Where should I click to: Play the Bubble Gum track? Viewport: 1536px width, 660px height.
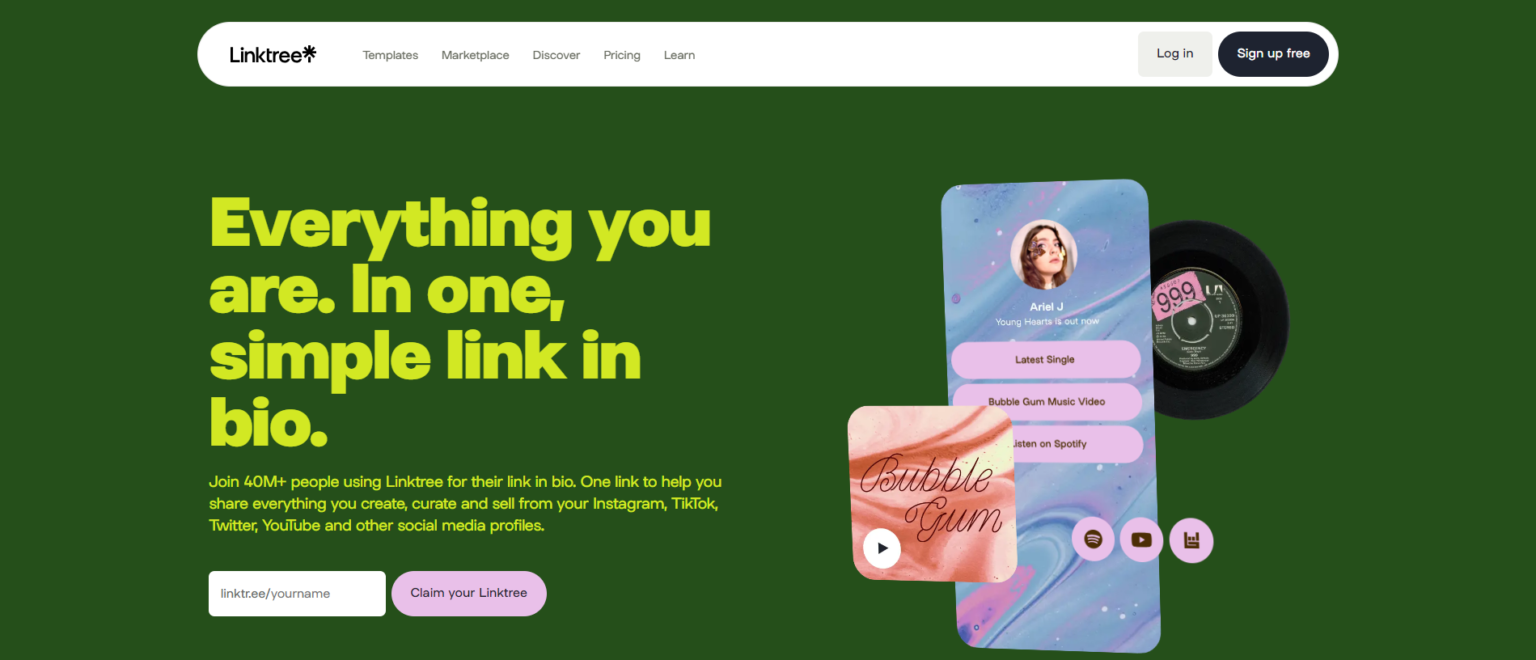pyautogui.click(x=882, y=548)
